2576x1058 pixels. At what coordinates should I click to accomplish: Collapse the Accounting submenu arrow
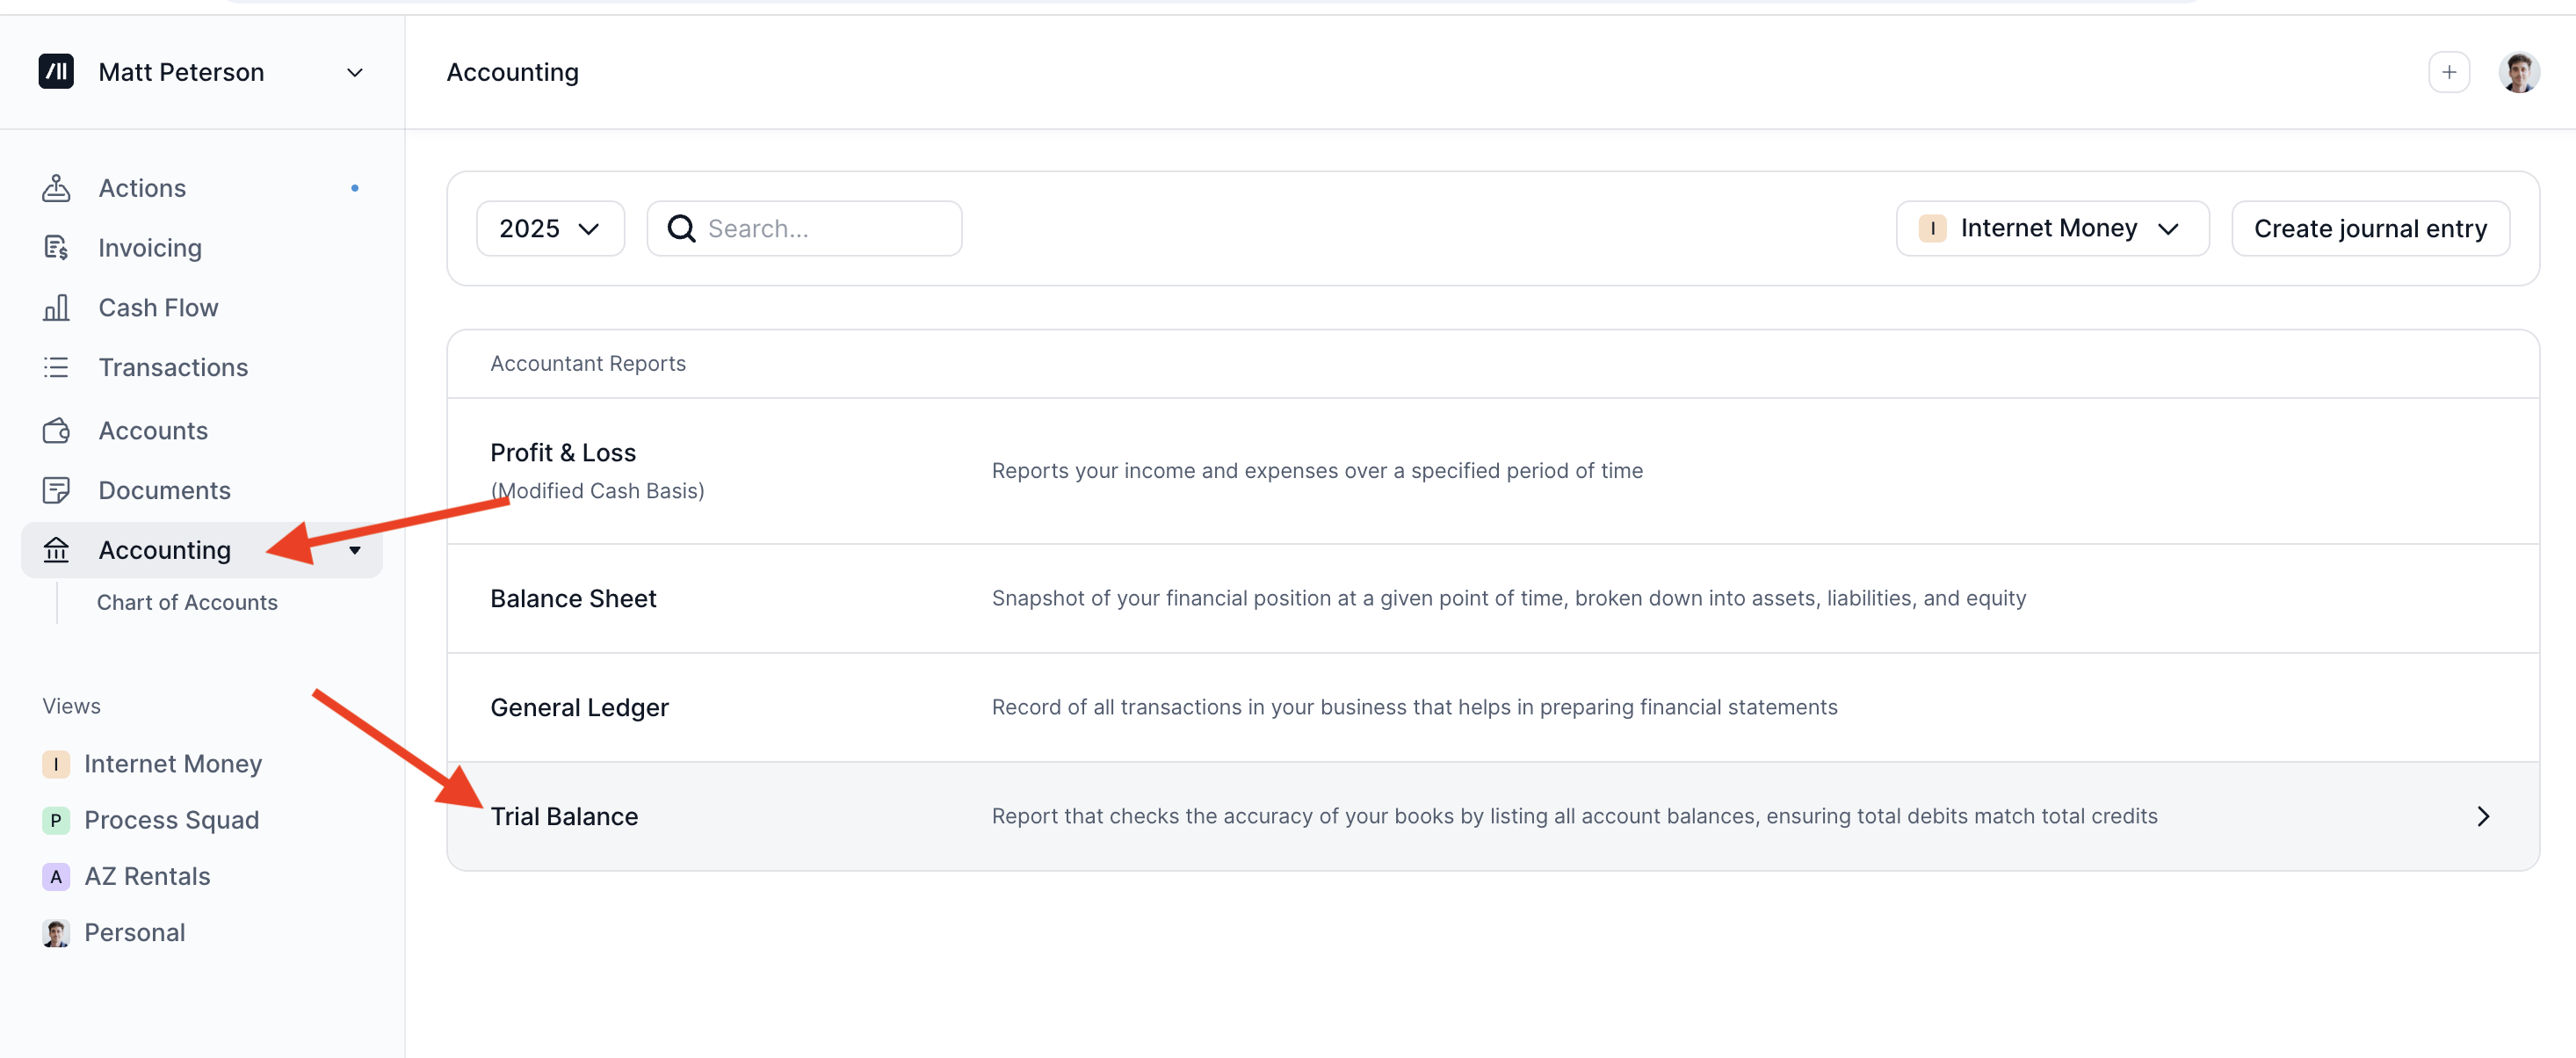(355, 551)
